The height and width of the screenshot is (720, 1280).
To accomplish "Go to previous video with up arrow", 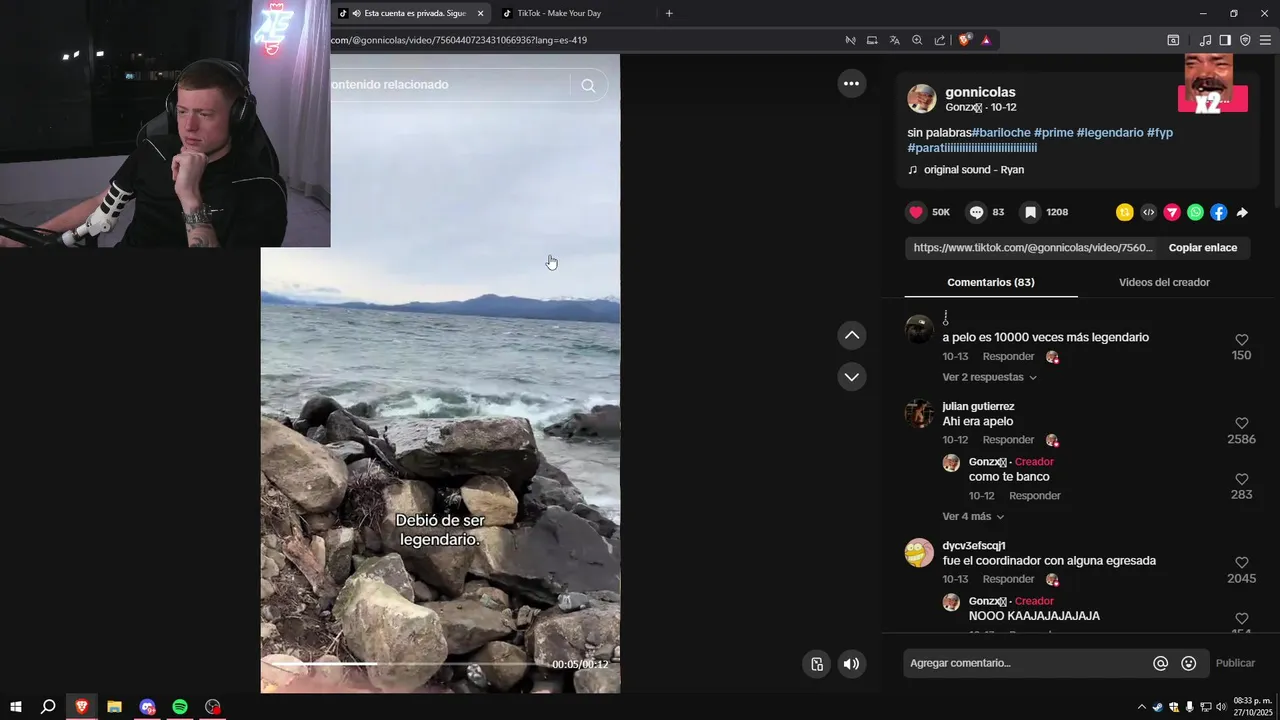I will (x=852, y=335).
